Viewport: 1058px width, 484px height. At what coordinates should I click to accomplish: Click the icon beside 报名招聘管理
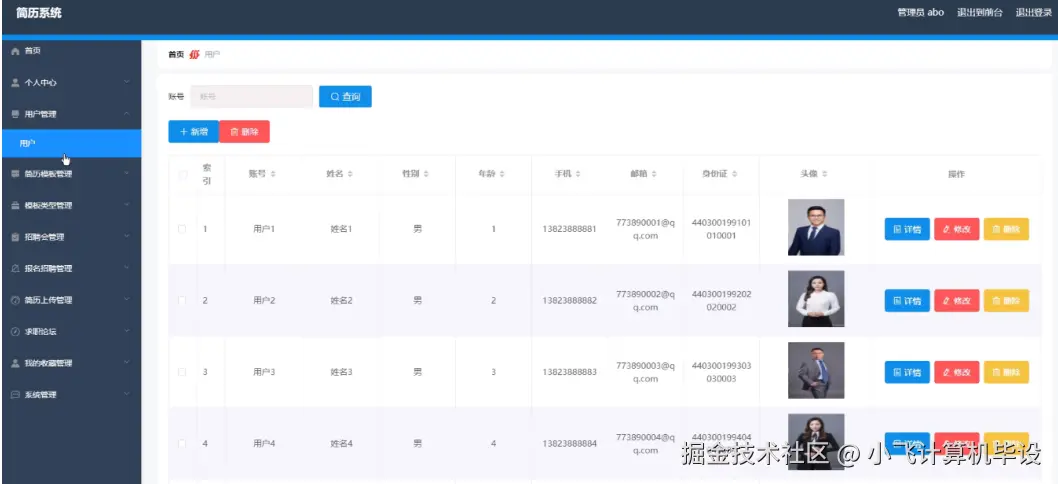pyautogui.click(x=16, y=269)
